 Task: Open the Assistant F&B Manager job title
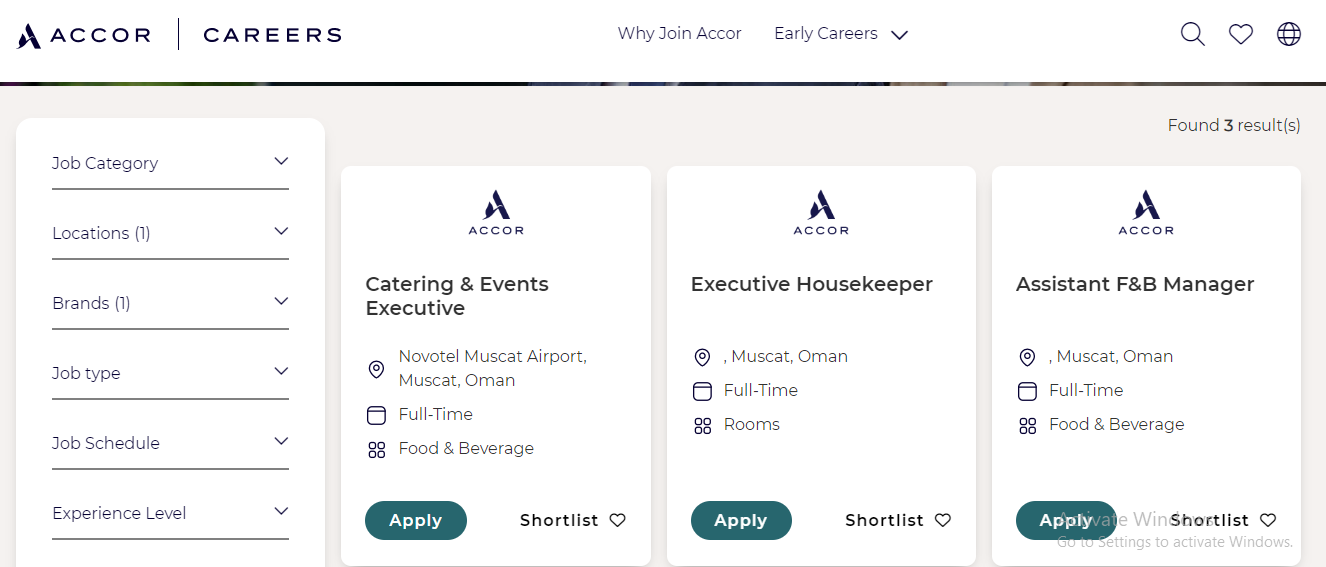(1135, 285)
